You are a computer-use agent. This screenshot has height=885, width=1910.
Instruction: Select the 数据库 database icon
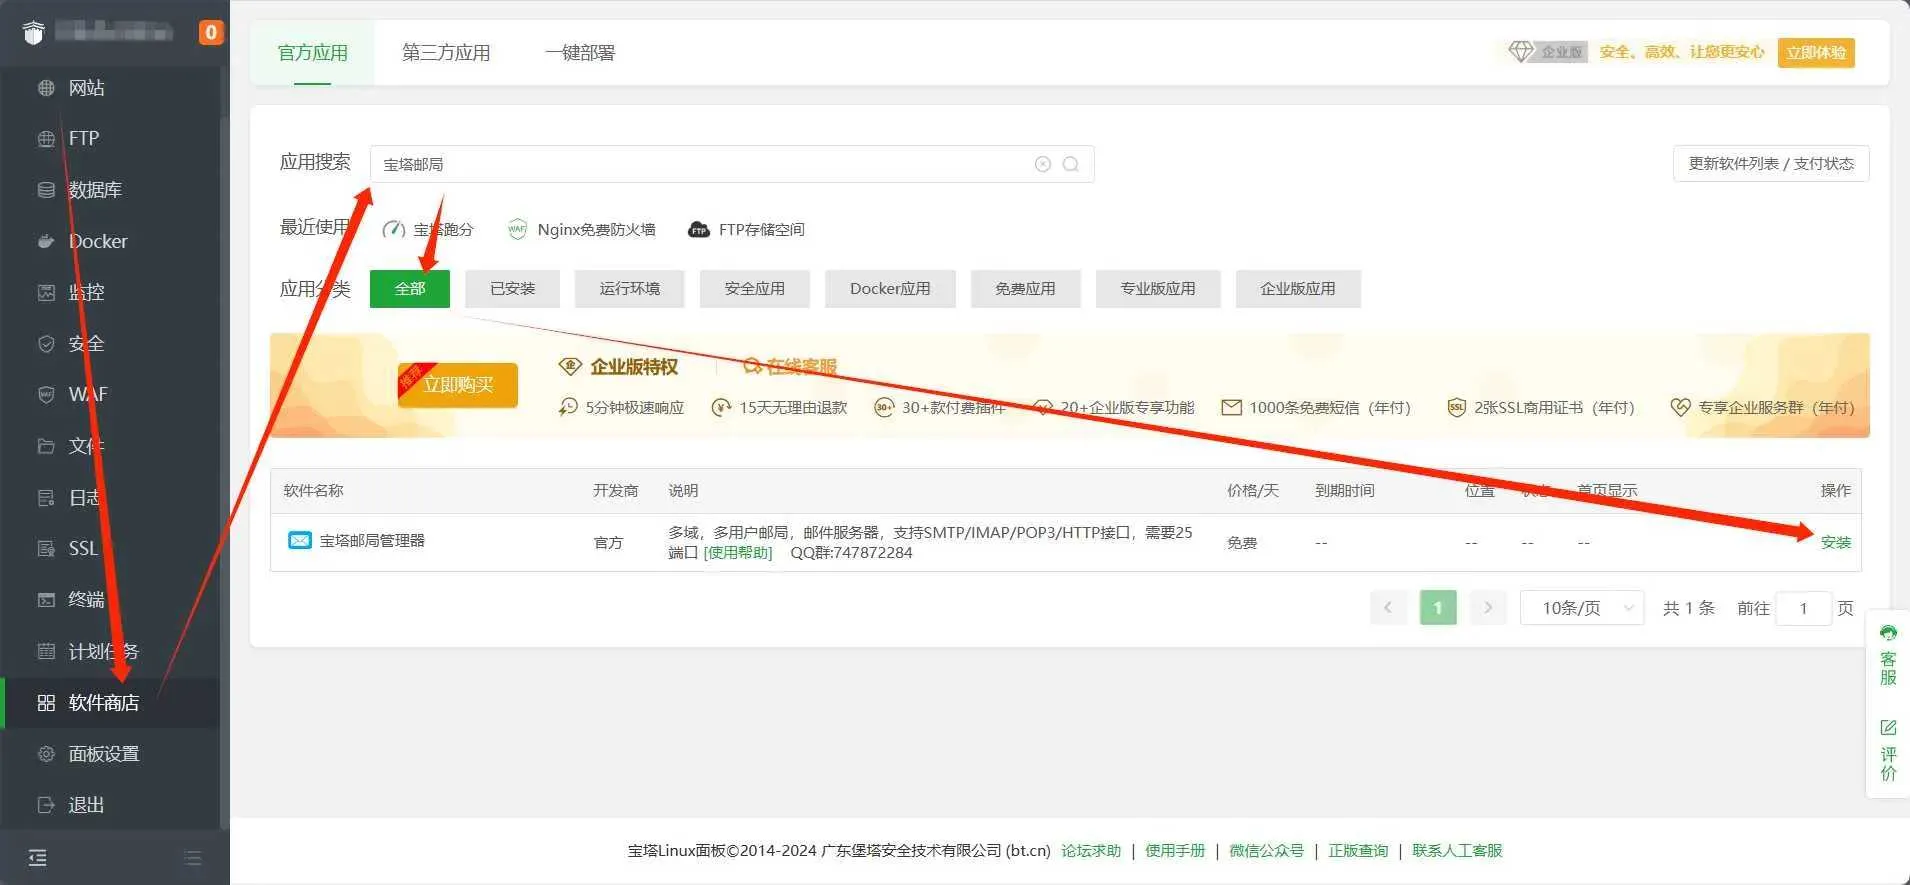[46, 190]
